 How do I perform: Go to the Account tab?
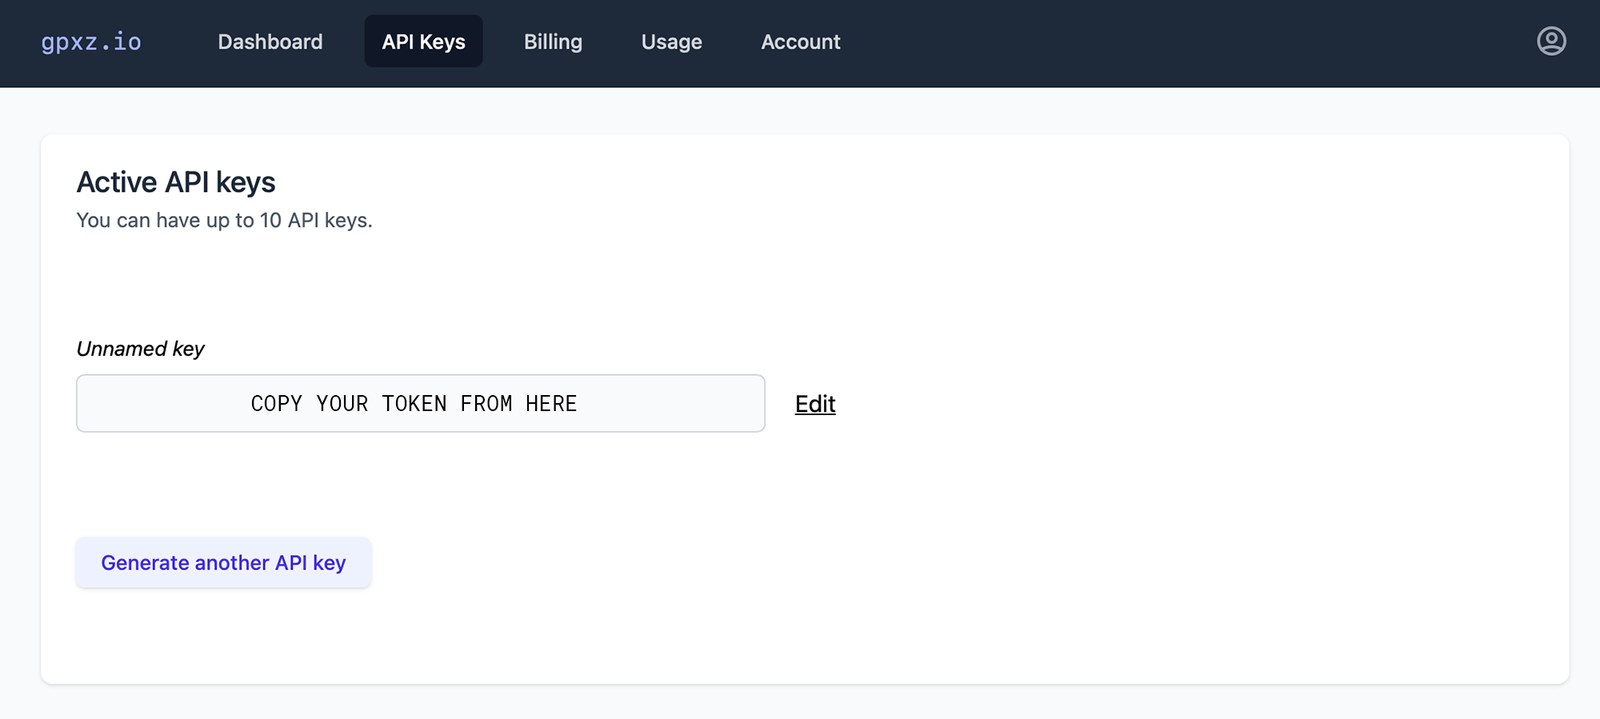pyautogui.click(x=801, y=42)
